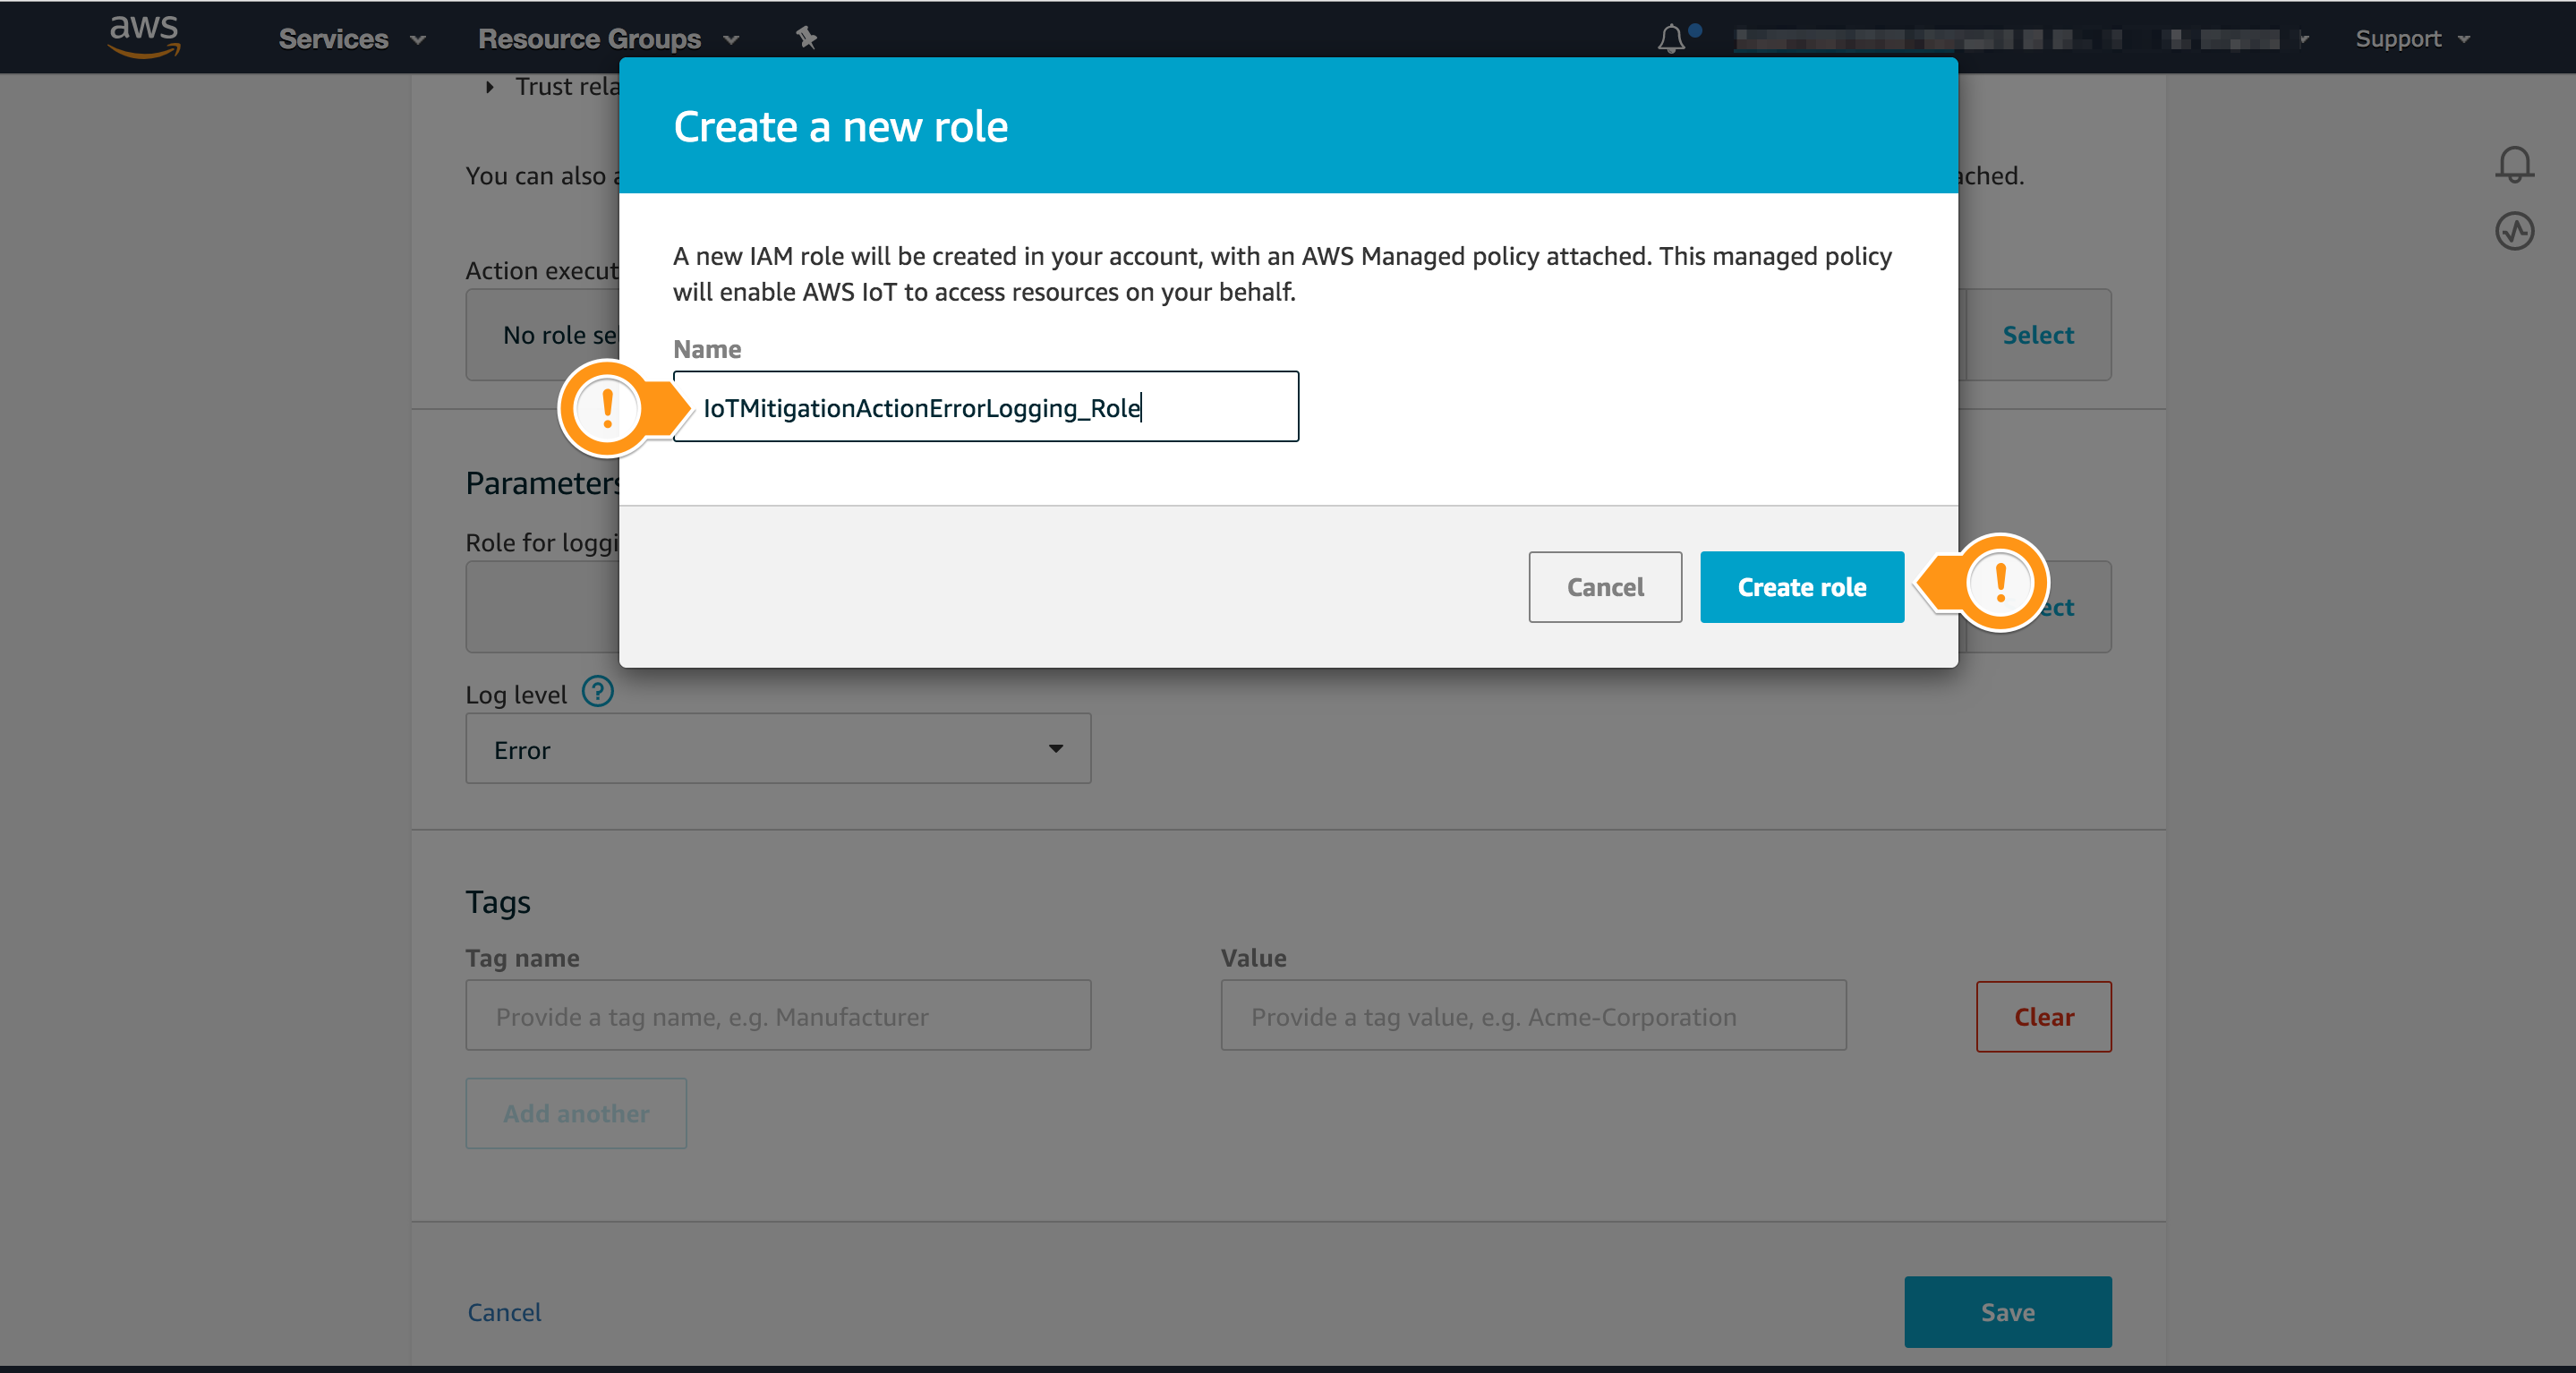Cancel the Create a new role dialog
Image resolution: width=2576 pixels, height=1373 pixels.
click(x=1605, y=587)
